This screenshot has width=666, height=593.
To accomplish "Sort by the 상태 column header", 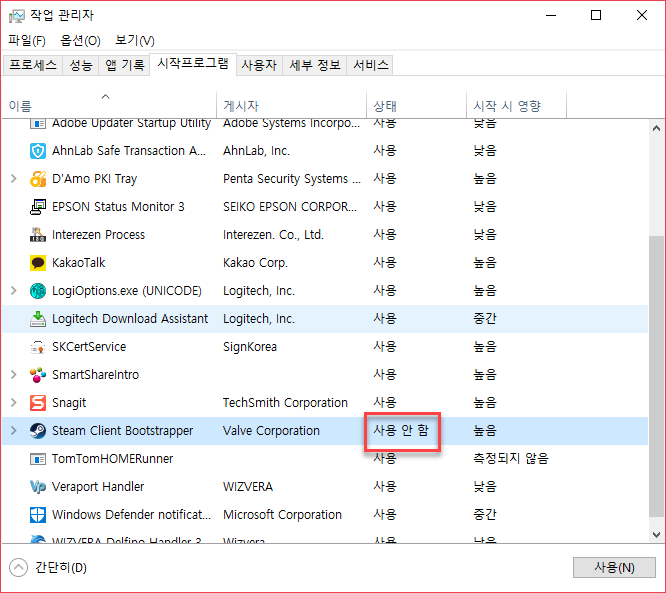I will pyautogui.click(x=416, y=105).
